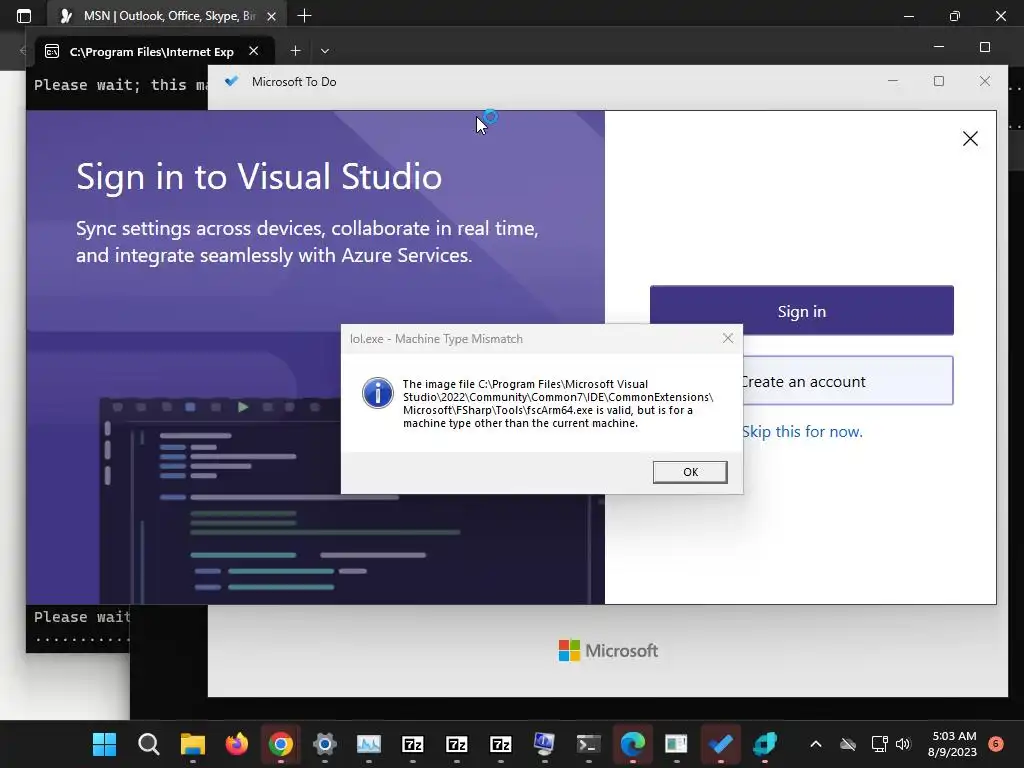Minimize the Microsoft To Do window

[893, 81]
